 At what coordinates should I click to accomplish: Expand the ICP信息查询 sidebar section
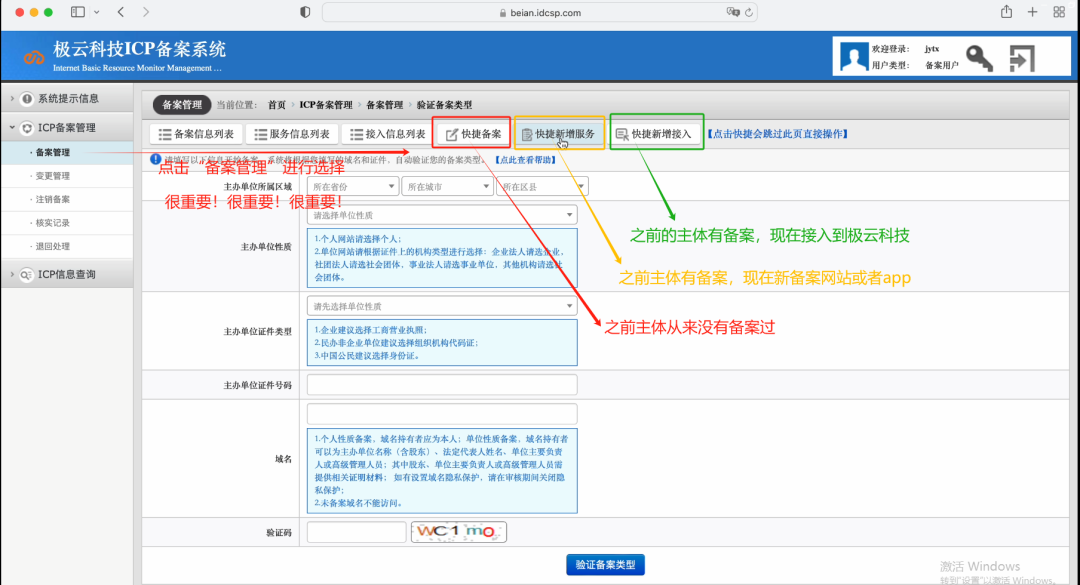click(x=66, y=274)
